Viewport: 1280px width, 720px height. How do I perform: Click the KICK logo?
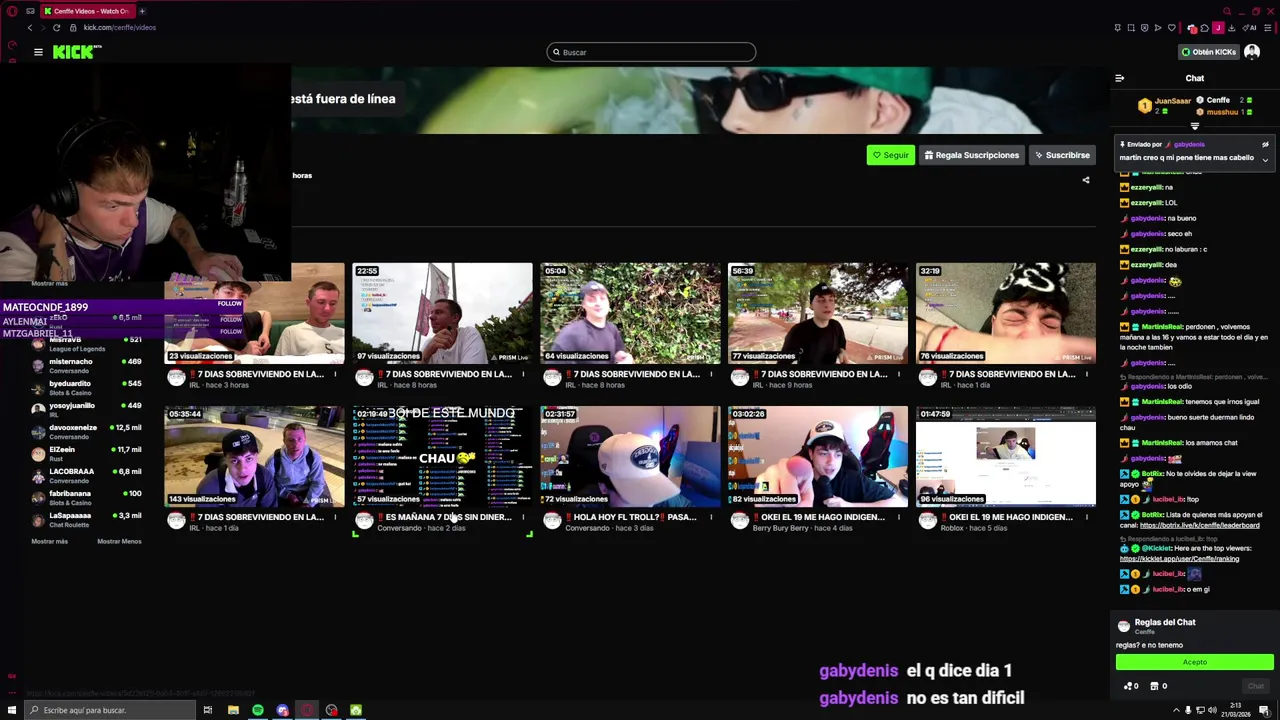77,52
